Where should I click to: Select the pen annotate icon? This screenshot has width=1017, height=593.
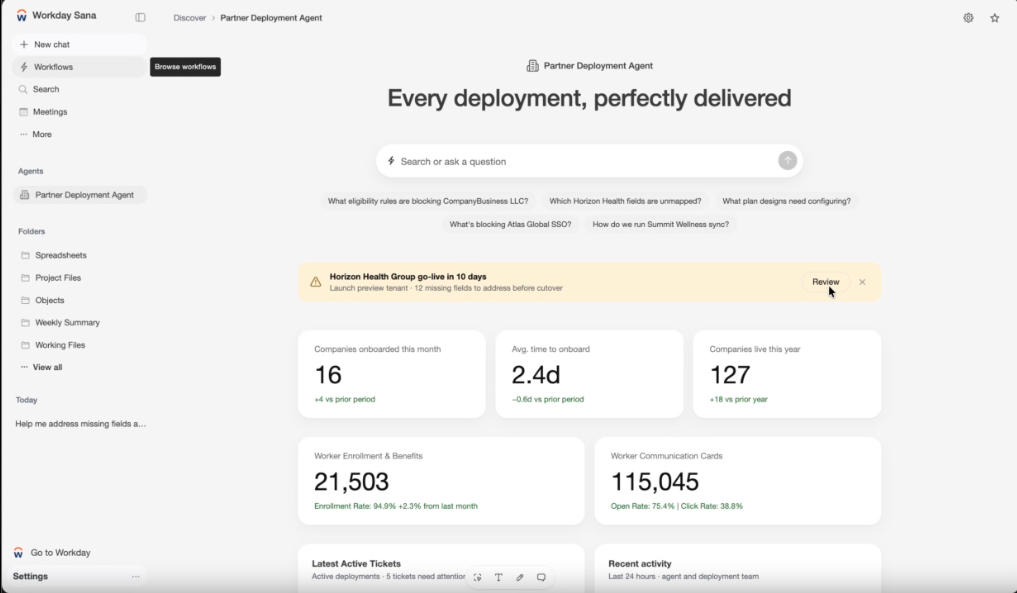(520, 577)
